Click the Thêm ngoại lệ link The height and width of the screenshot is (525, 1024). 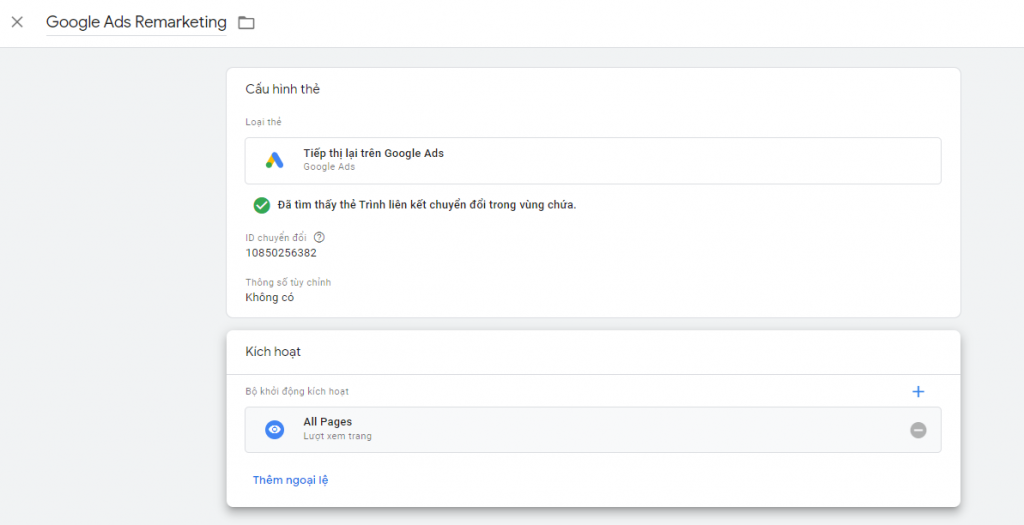(x=291, y=480)
